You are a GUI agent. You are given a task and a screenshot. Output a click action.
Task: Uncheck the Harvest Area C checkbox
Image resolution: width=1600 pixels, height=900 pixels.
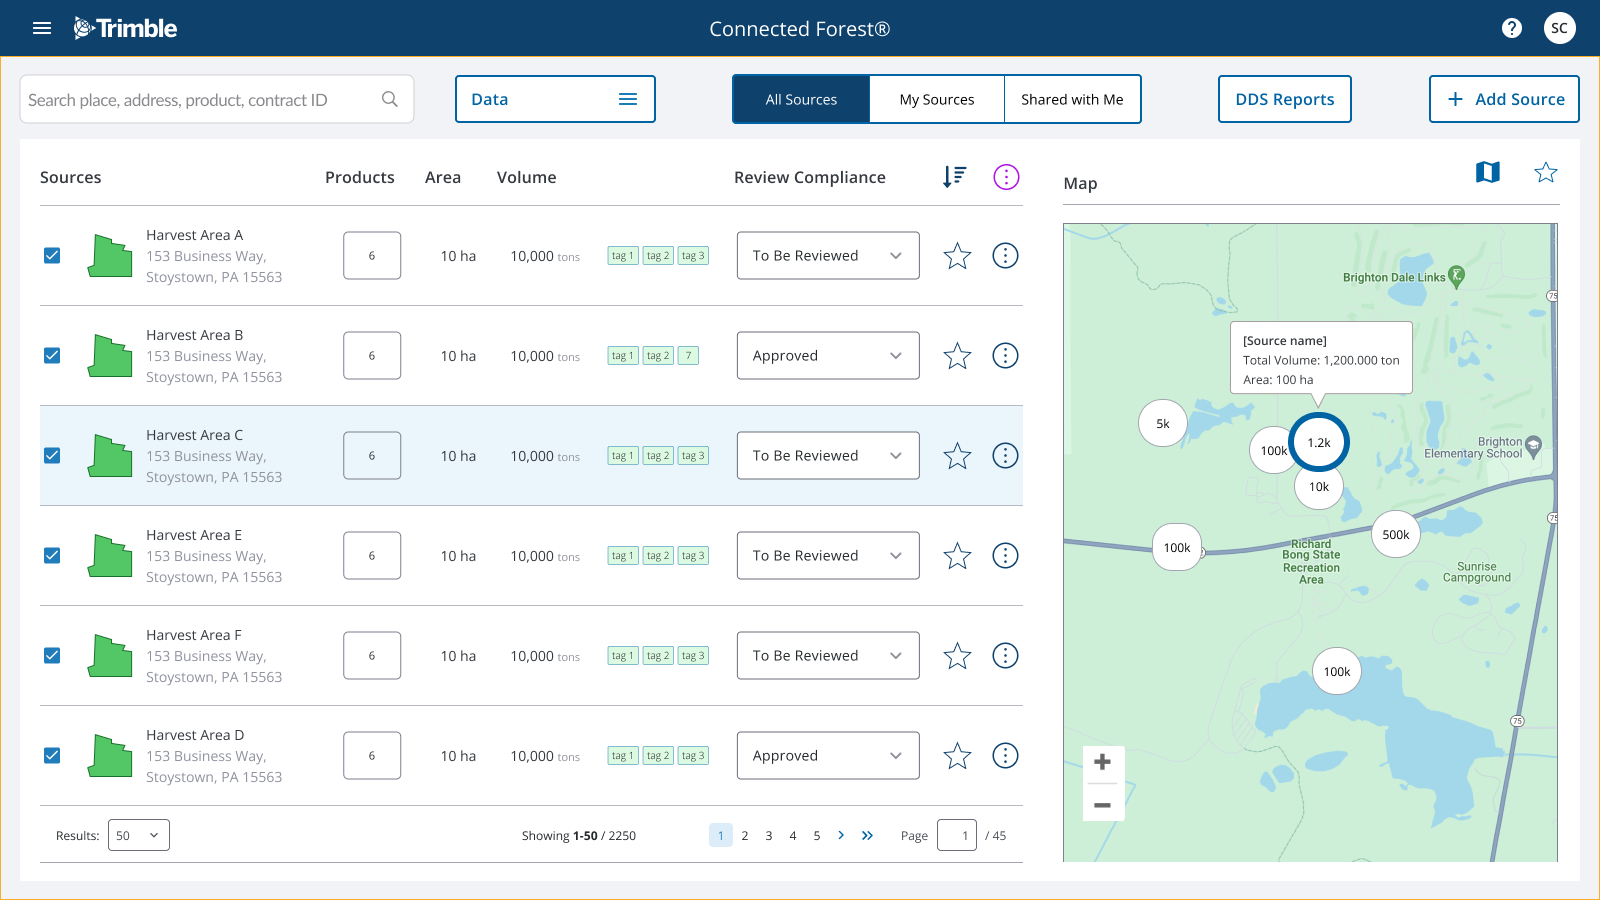pyautogui.click(x=52, y=456)
